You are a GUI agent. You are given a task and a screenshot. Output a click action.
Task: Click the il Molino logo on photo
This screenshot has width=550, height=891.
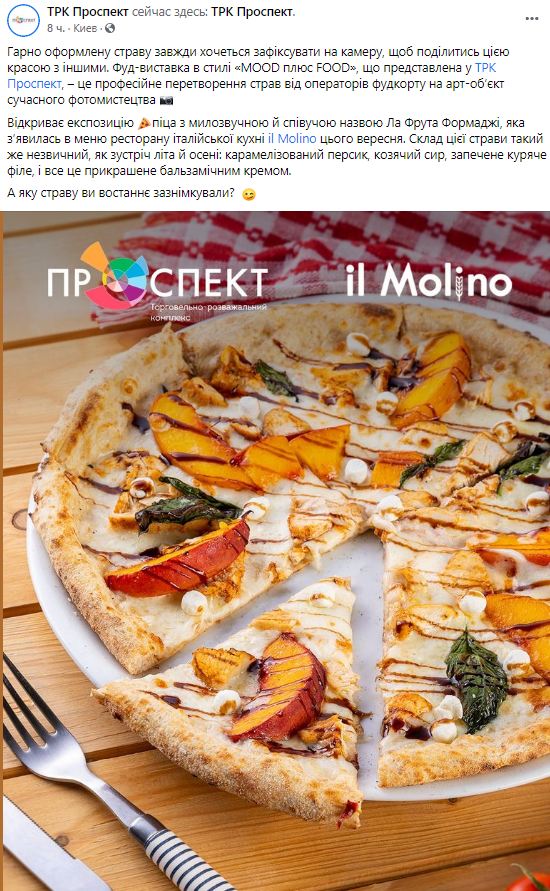tap(429, 281)
